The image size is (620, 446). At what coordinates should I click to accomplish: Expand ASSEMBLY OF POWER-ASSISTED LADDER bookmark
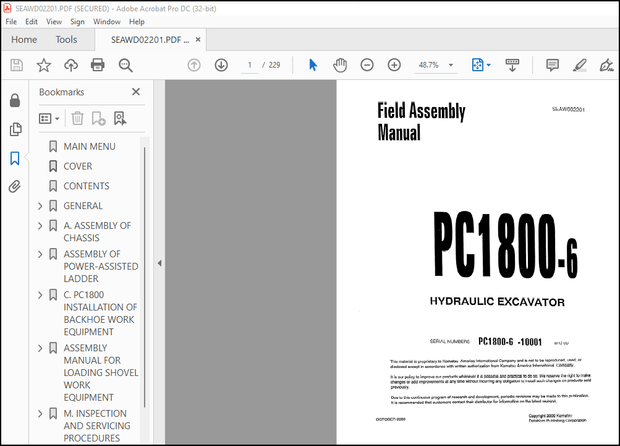pos(40,254)
